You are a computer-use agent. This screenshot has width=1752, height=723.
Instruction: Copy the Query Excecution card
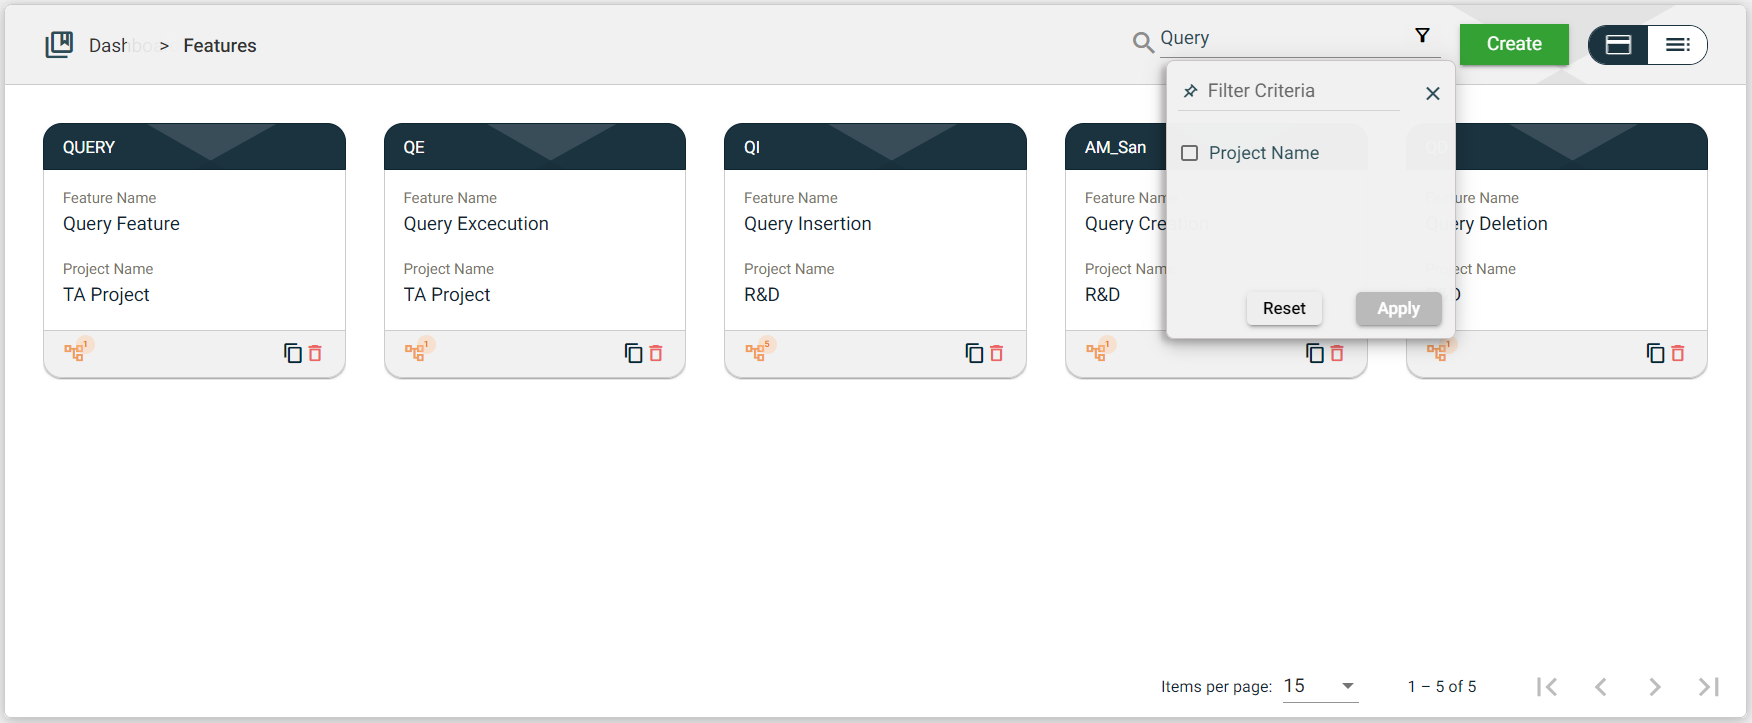pyautogui.click(x=633, y=353)
